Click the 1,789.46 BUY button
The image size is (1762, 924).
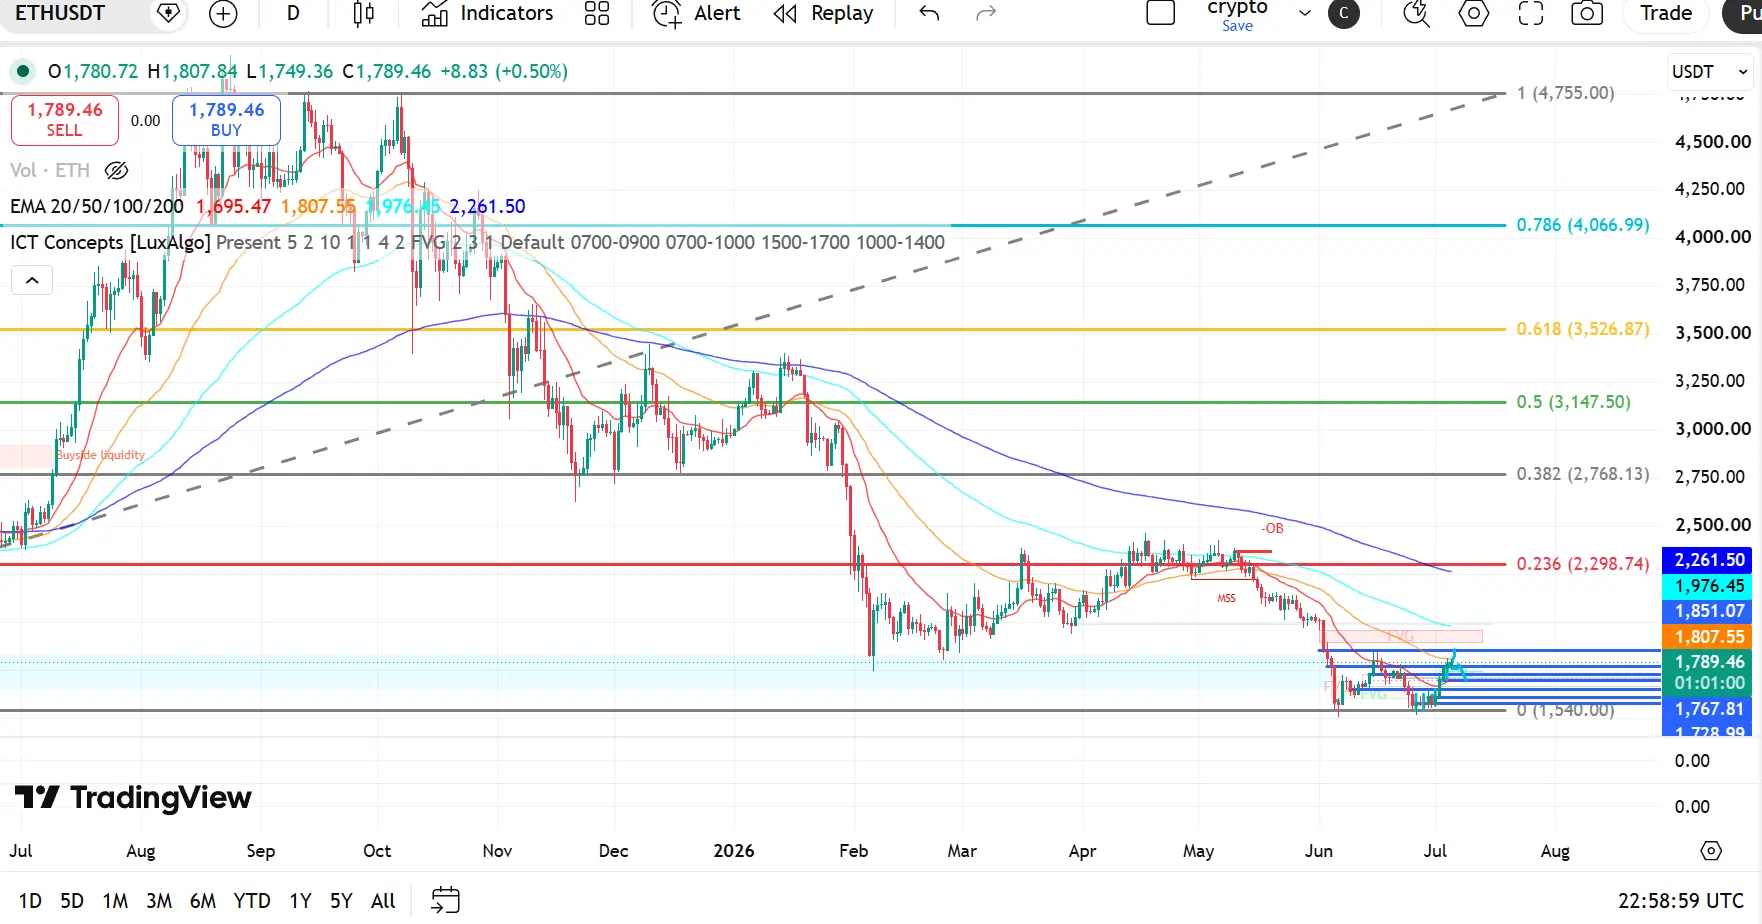click(x=226, y=120)
